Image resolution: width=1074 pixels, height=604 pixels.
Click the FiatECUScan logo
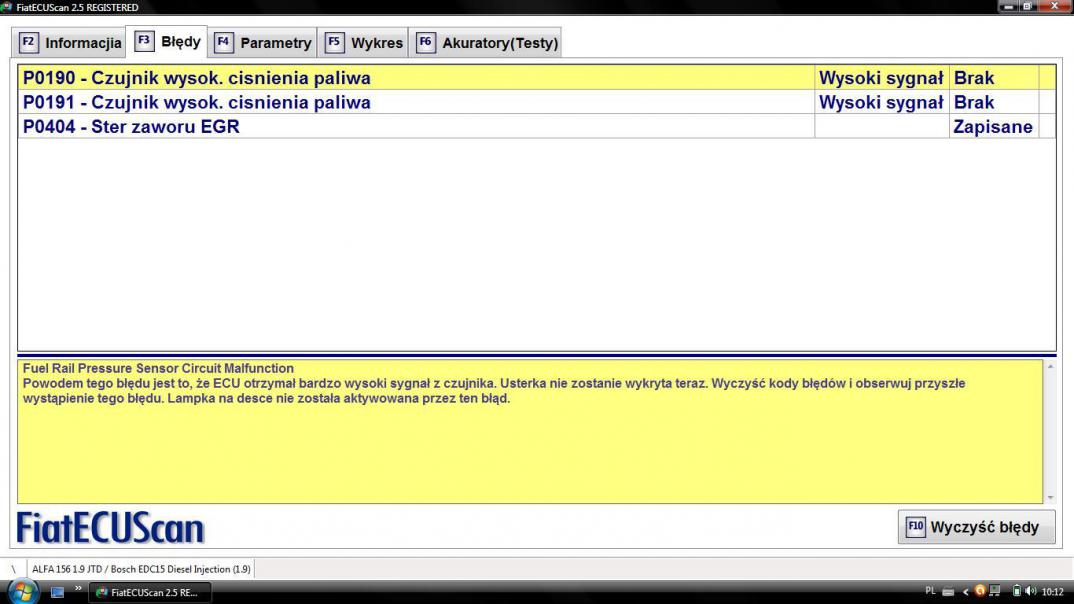tap(110, 528)
